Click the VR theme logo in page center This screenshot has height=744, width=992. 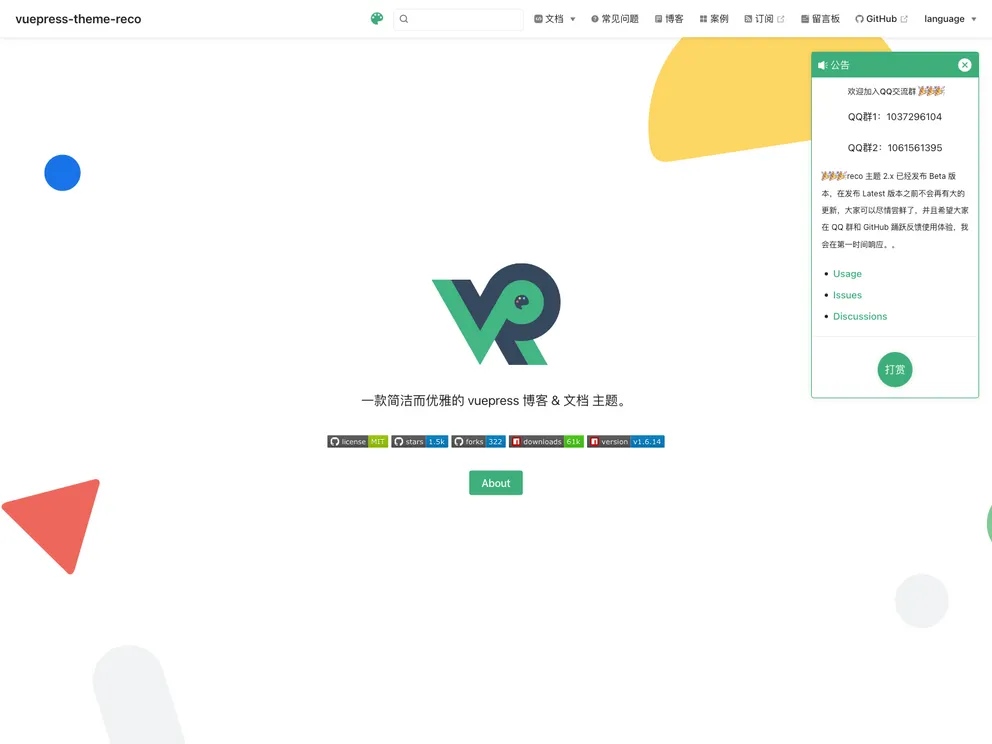click(495, 313)
